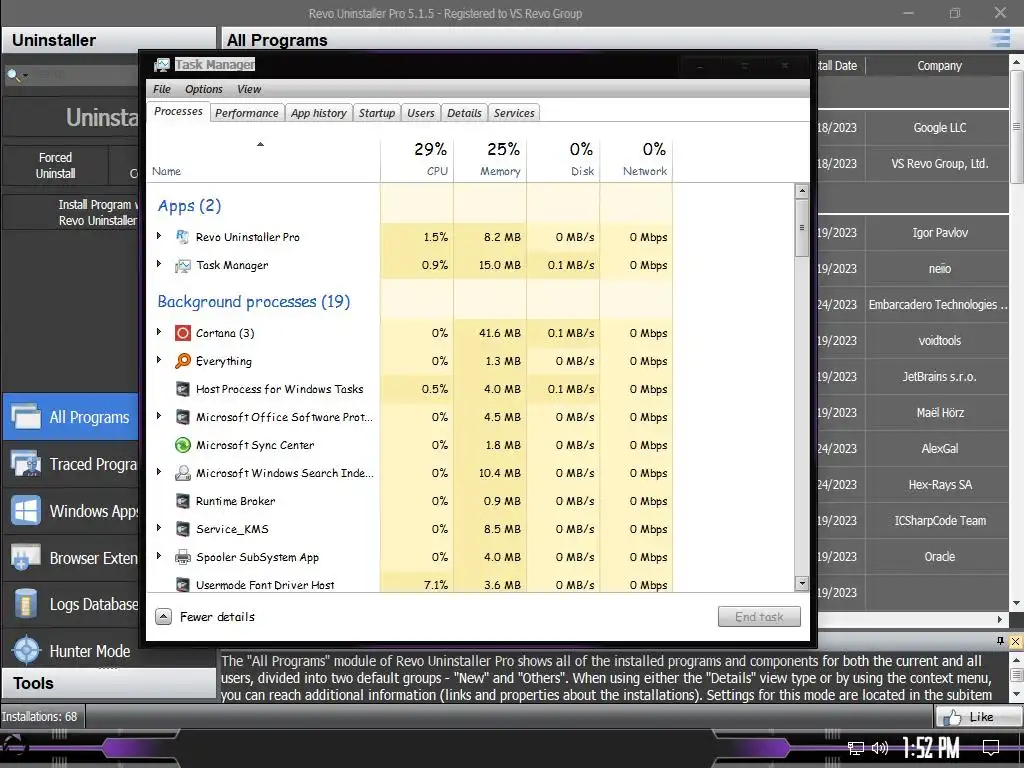Image resolution: width=1024 pixels, height=768 pixels.
Task: Click the Microsoft Office Software Protection icon
Action: 183,417
